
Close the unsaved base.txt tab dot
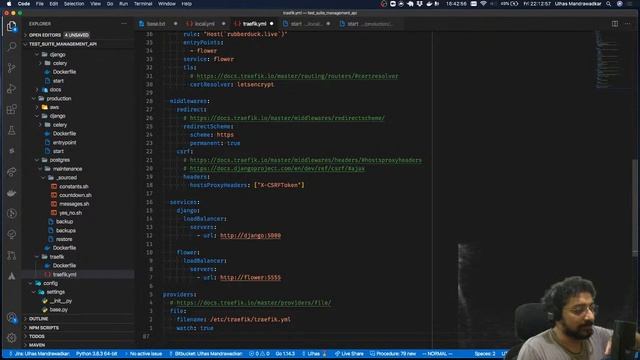[176, 24]
